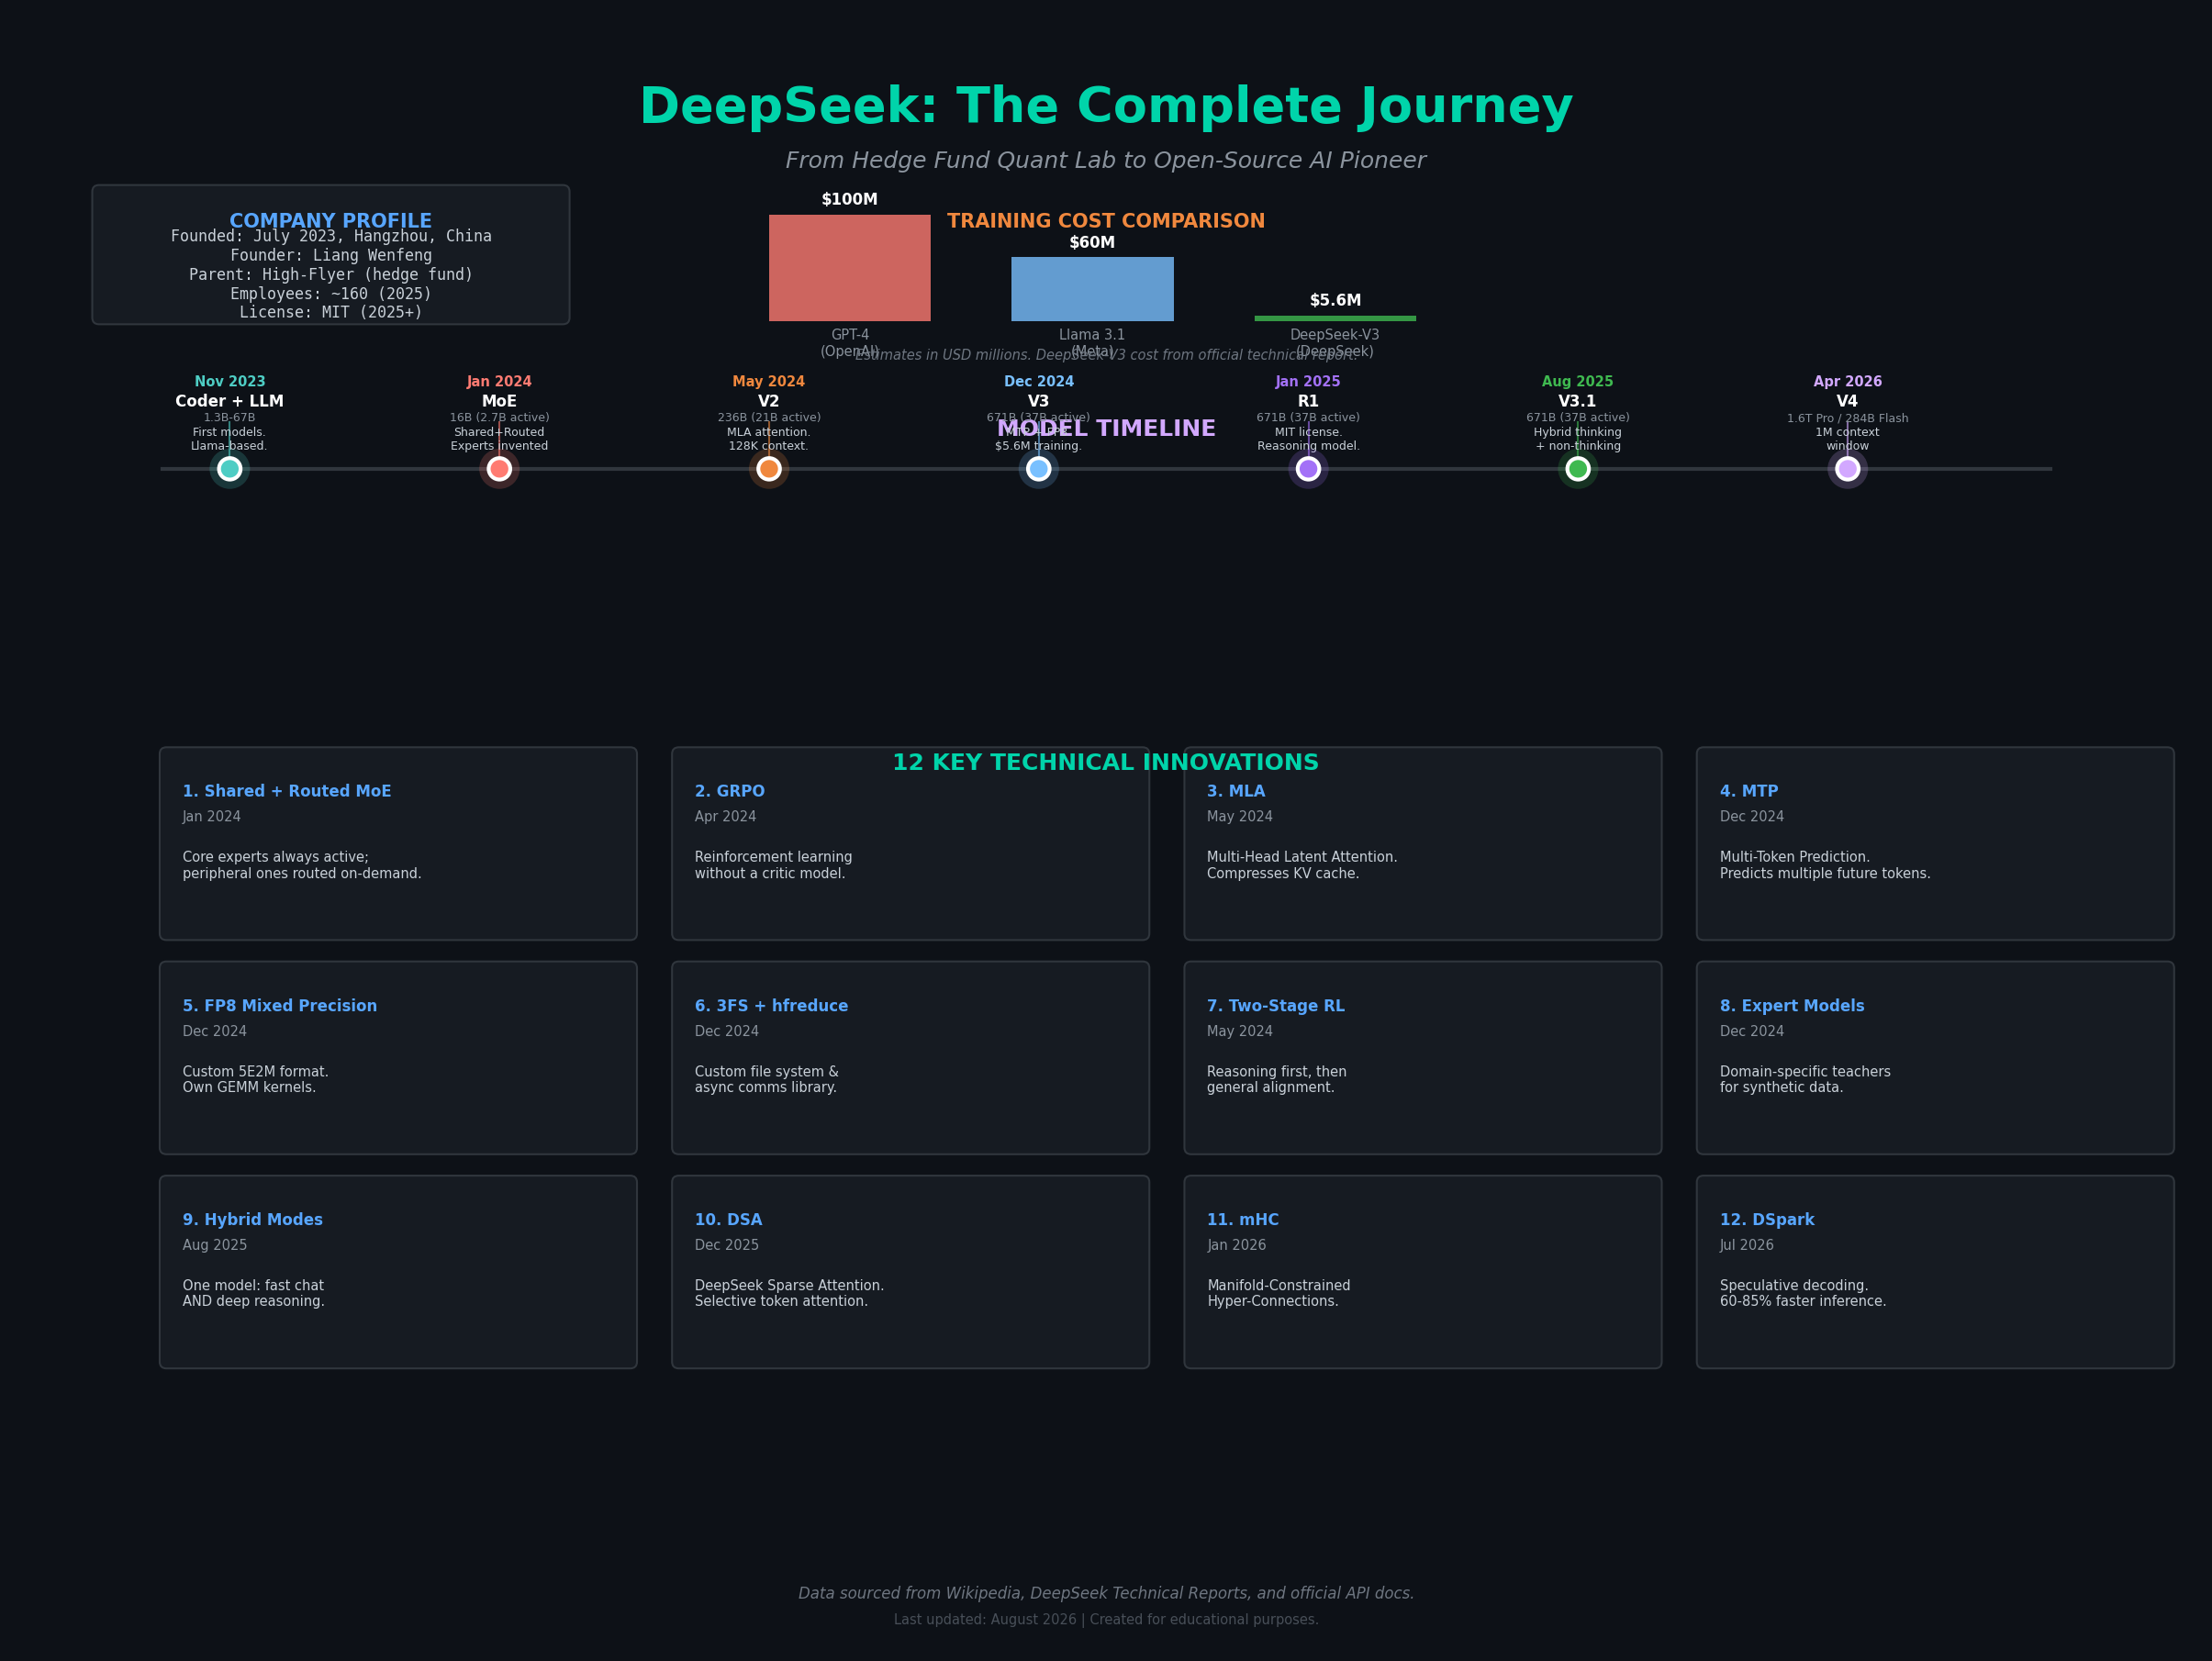
Task: Click the 'License: MIT (2025+)' line
Action: (331, 313)
